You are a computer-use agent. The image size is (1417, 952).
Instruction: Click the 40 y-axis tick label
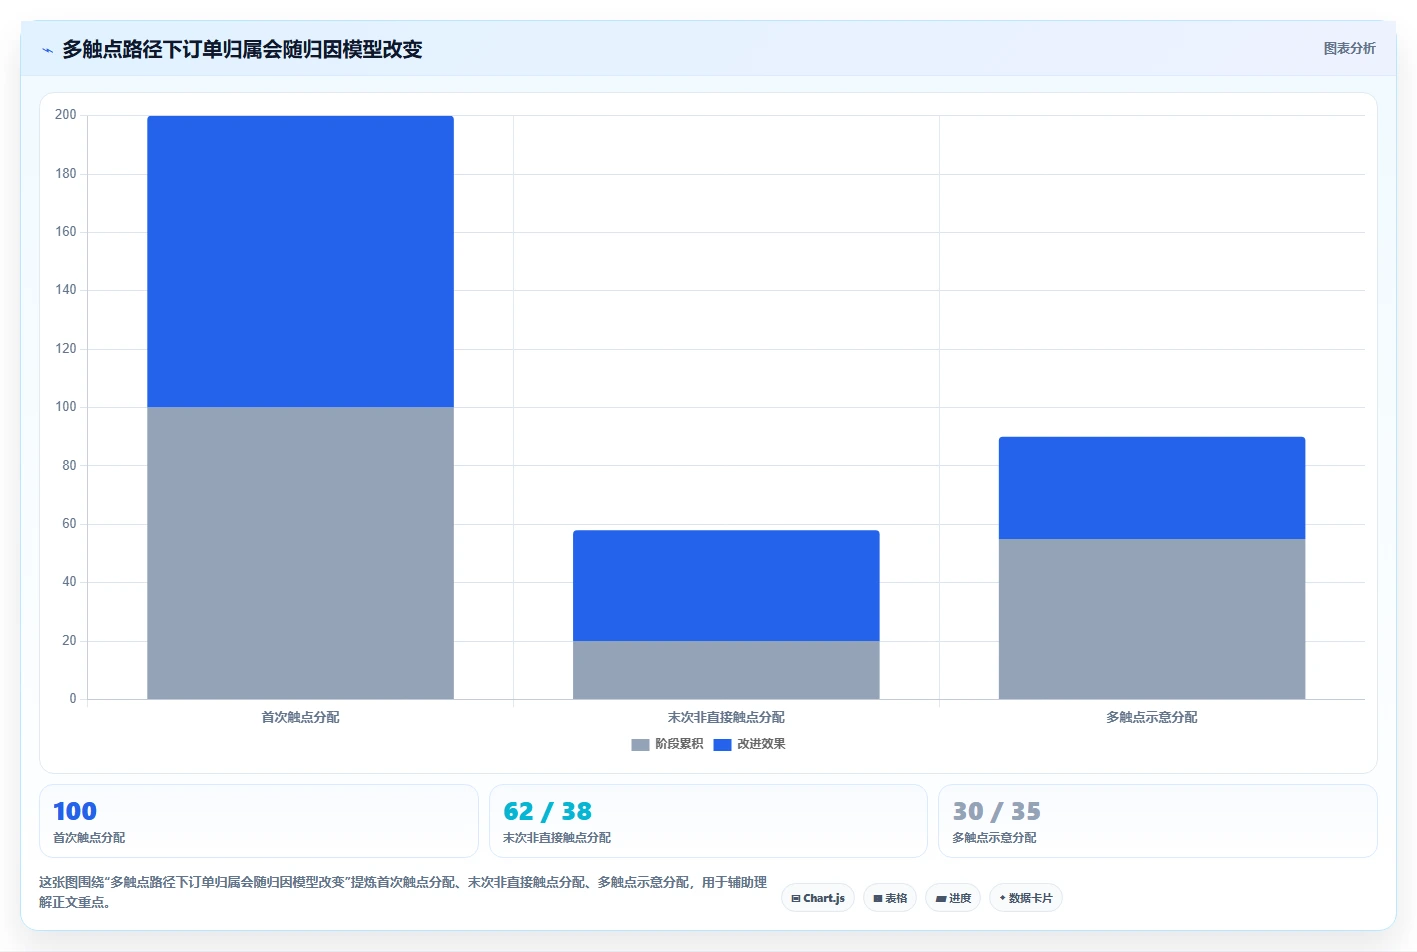69,582
